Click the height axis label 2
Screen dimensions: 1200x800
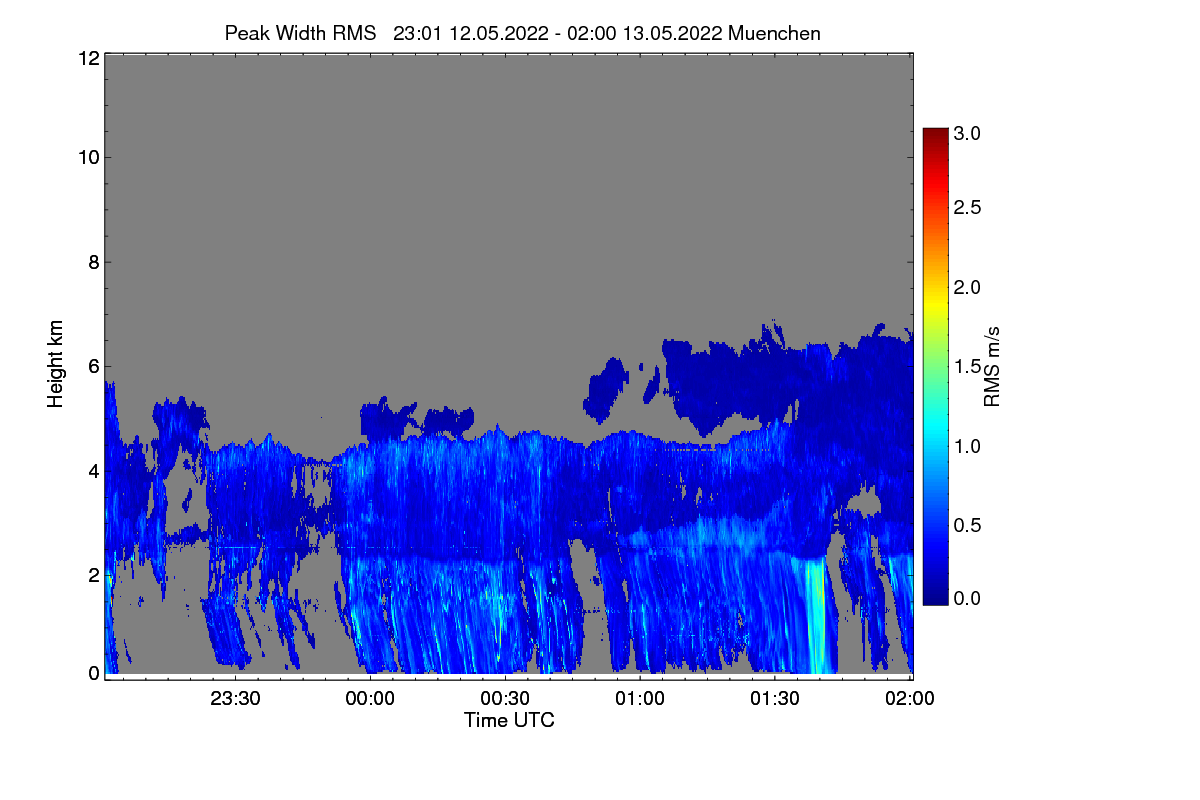tap(93, 575)
